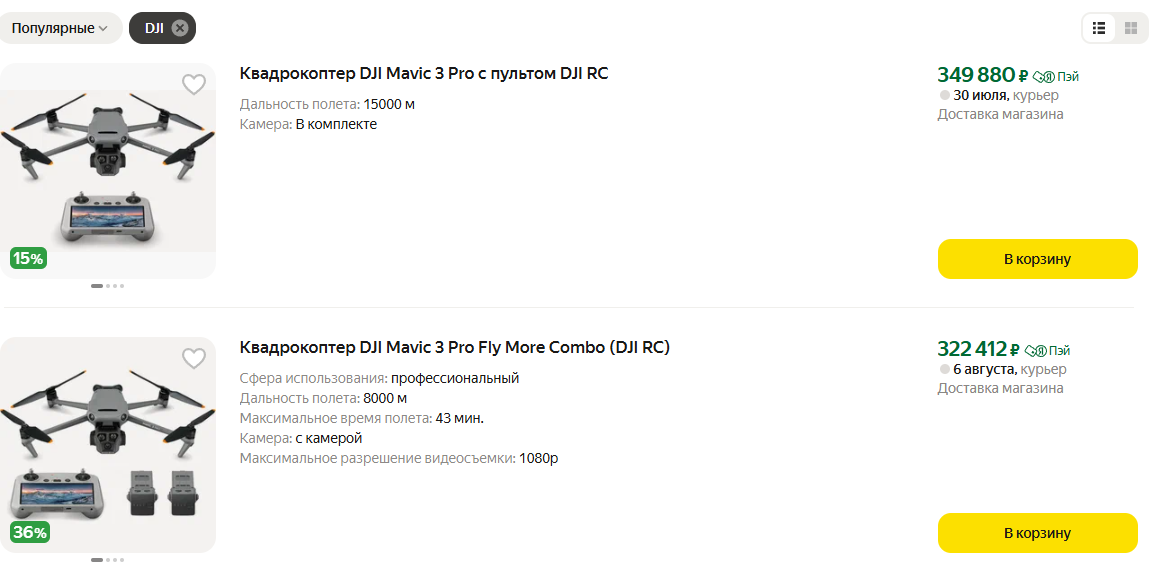
Task: Click the 36% discount badge
Action: (x=30, y=532)
